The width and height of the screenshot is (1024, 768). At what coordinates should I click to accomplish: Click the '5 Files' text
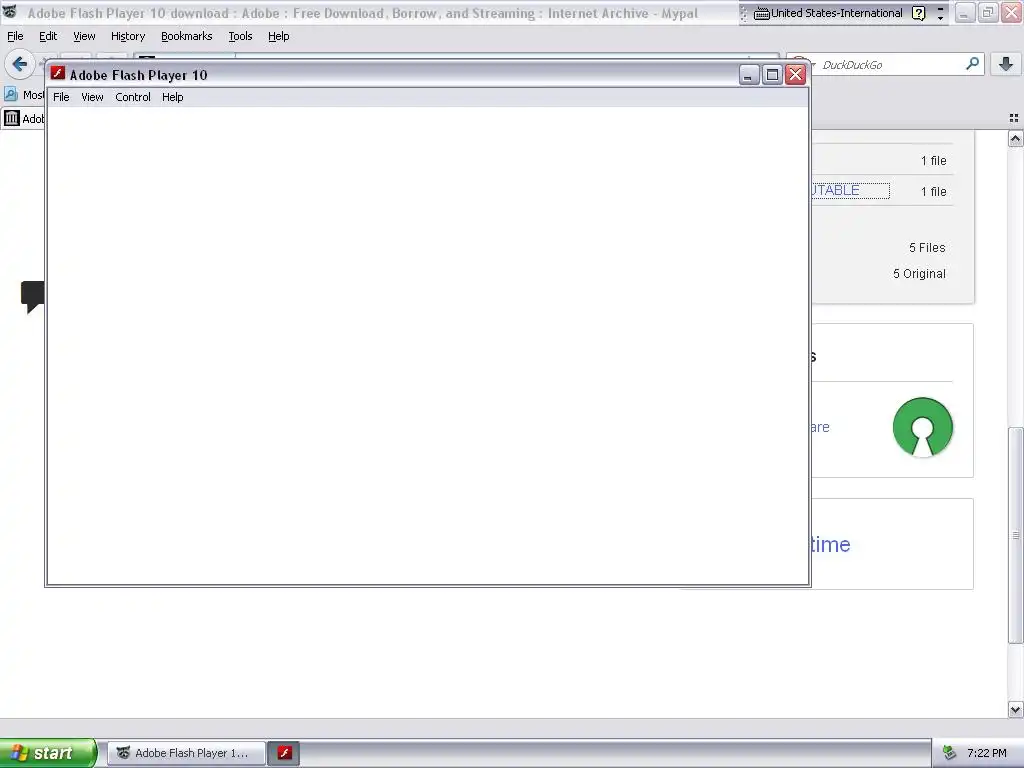[x=927, y=248]
